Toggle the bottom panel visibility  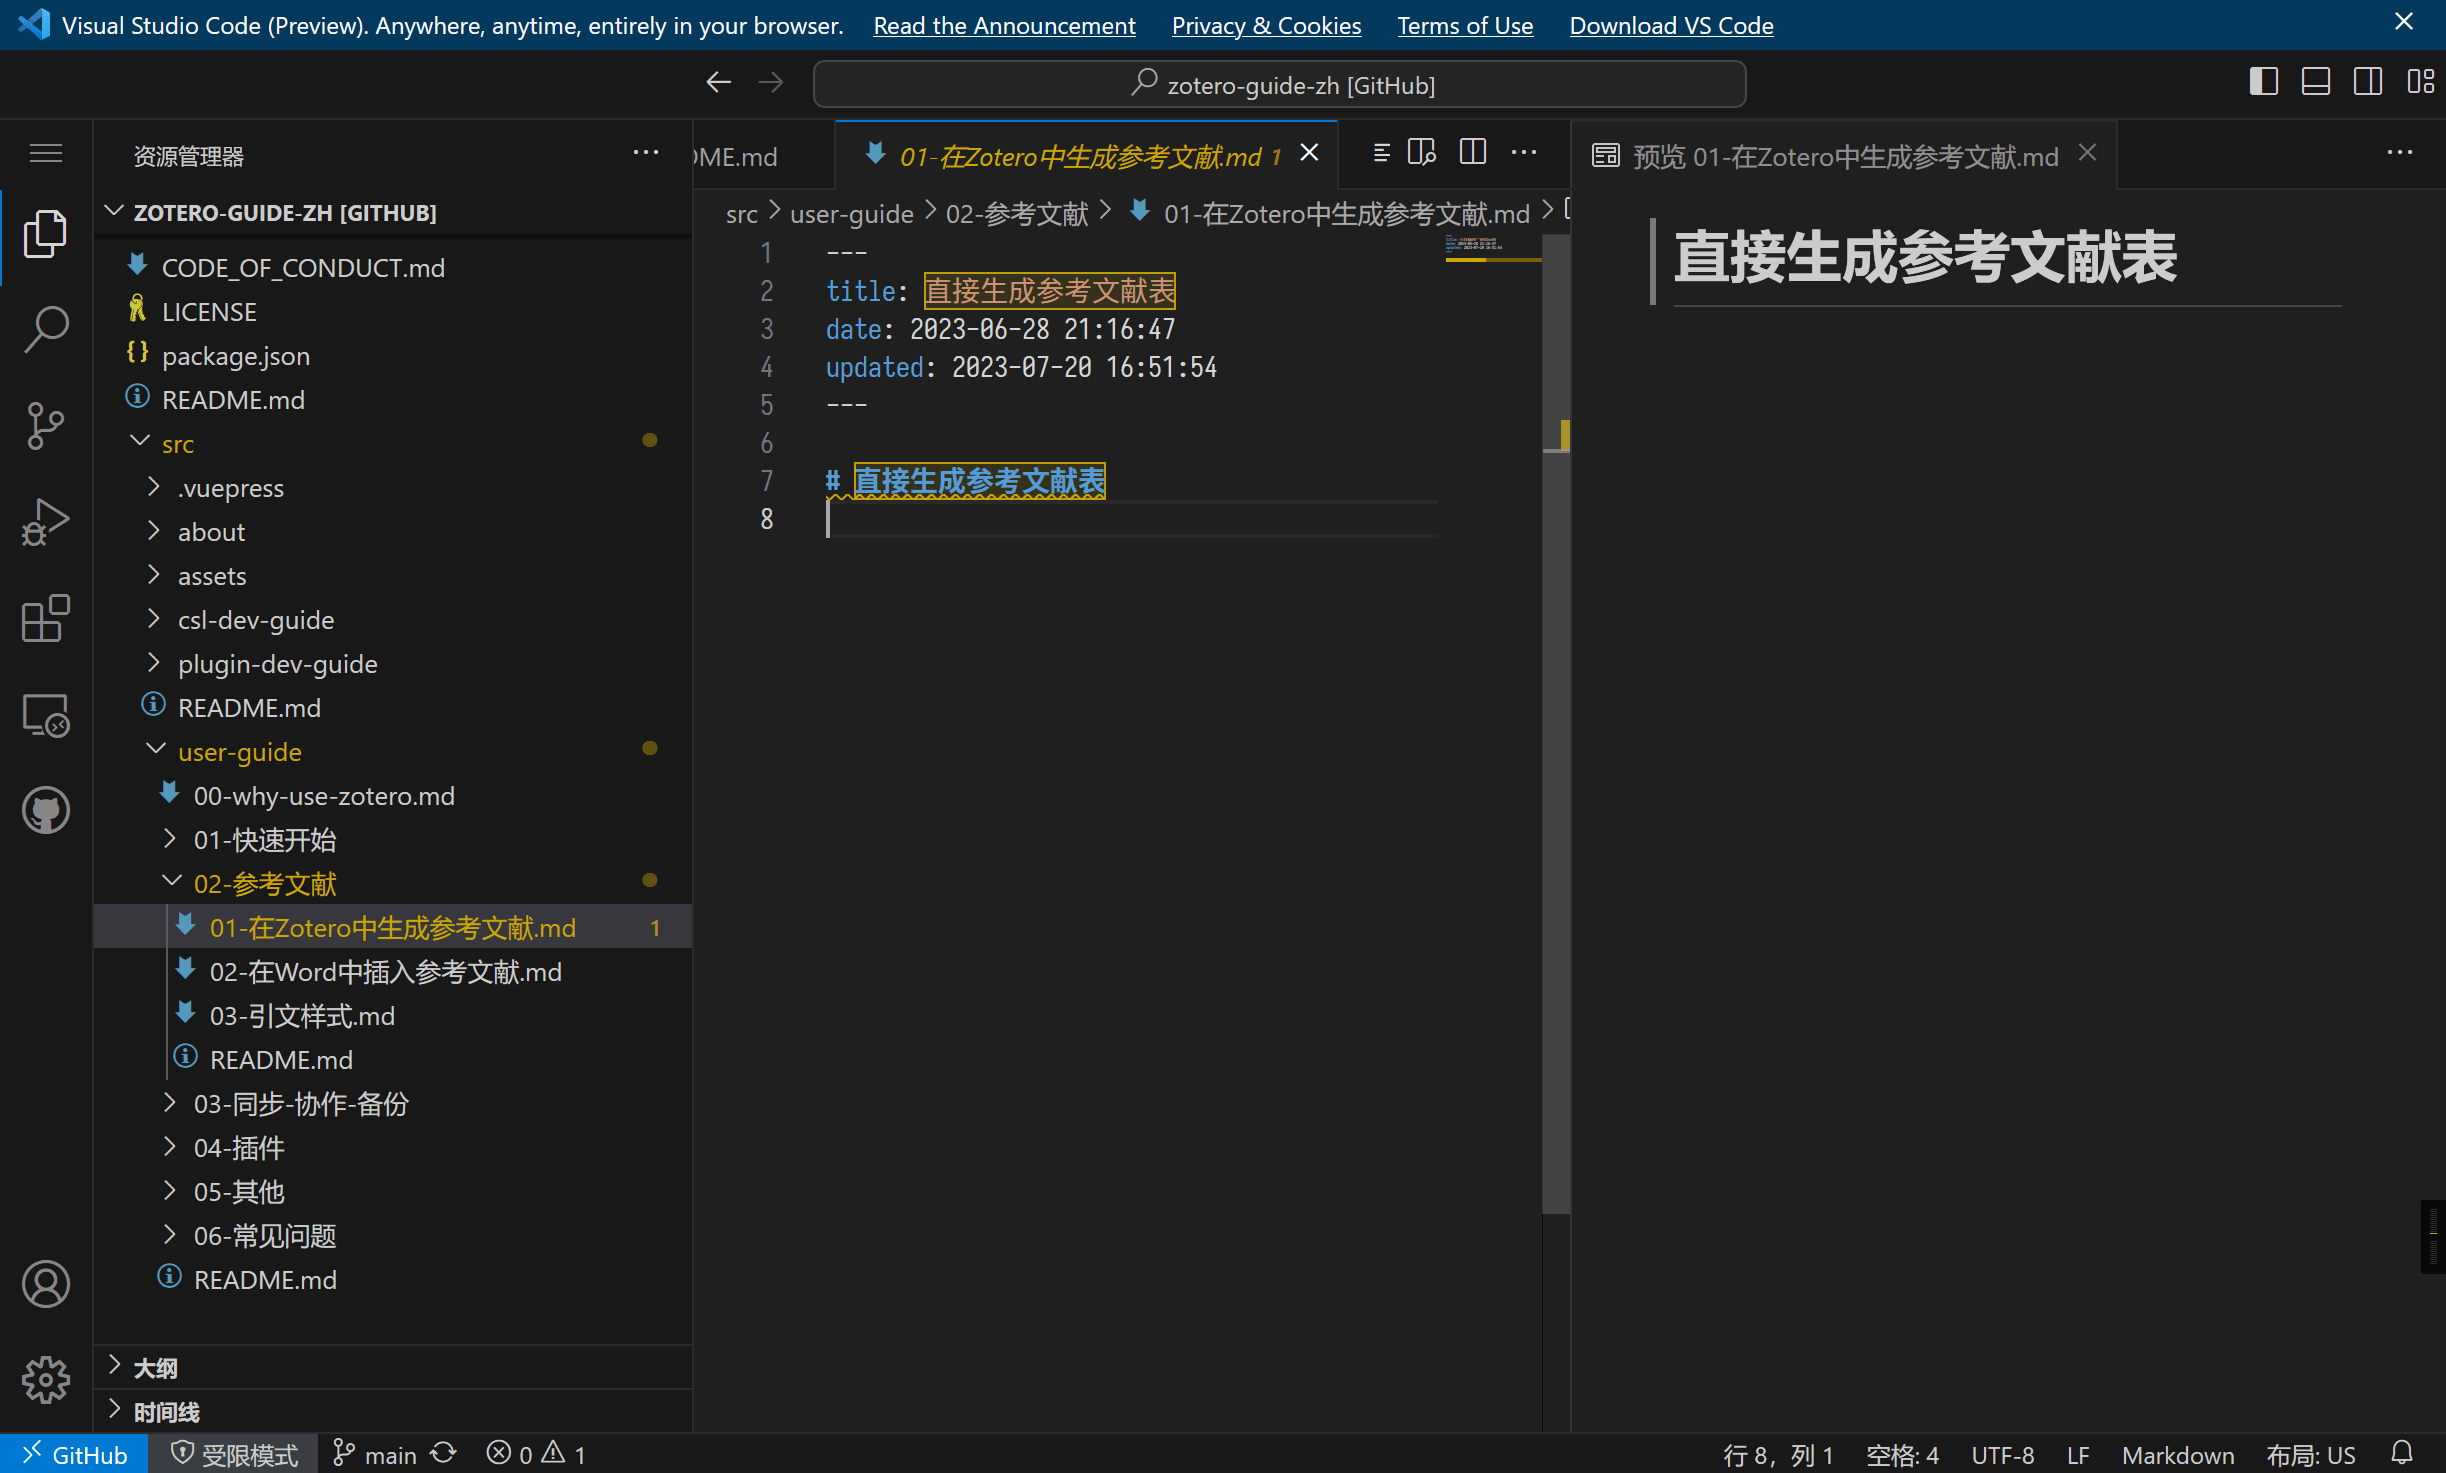pos(2315,81)
